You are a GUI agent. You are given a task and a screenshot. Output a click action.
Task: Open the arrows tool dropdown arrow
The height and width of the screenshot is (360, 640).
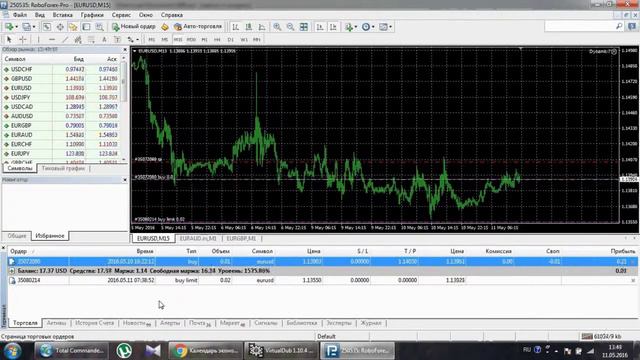pos(138,40)
